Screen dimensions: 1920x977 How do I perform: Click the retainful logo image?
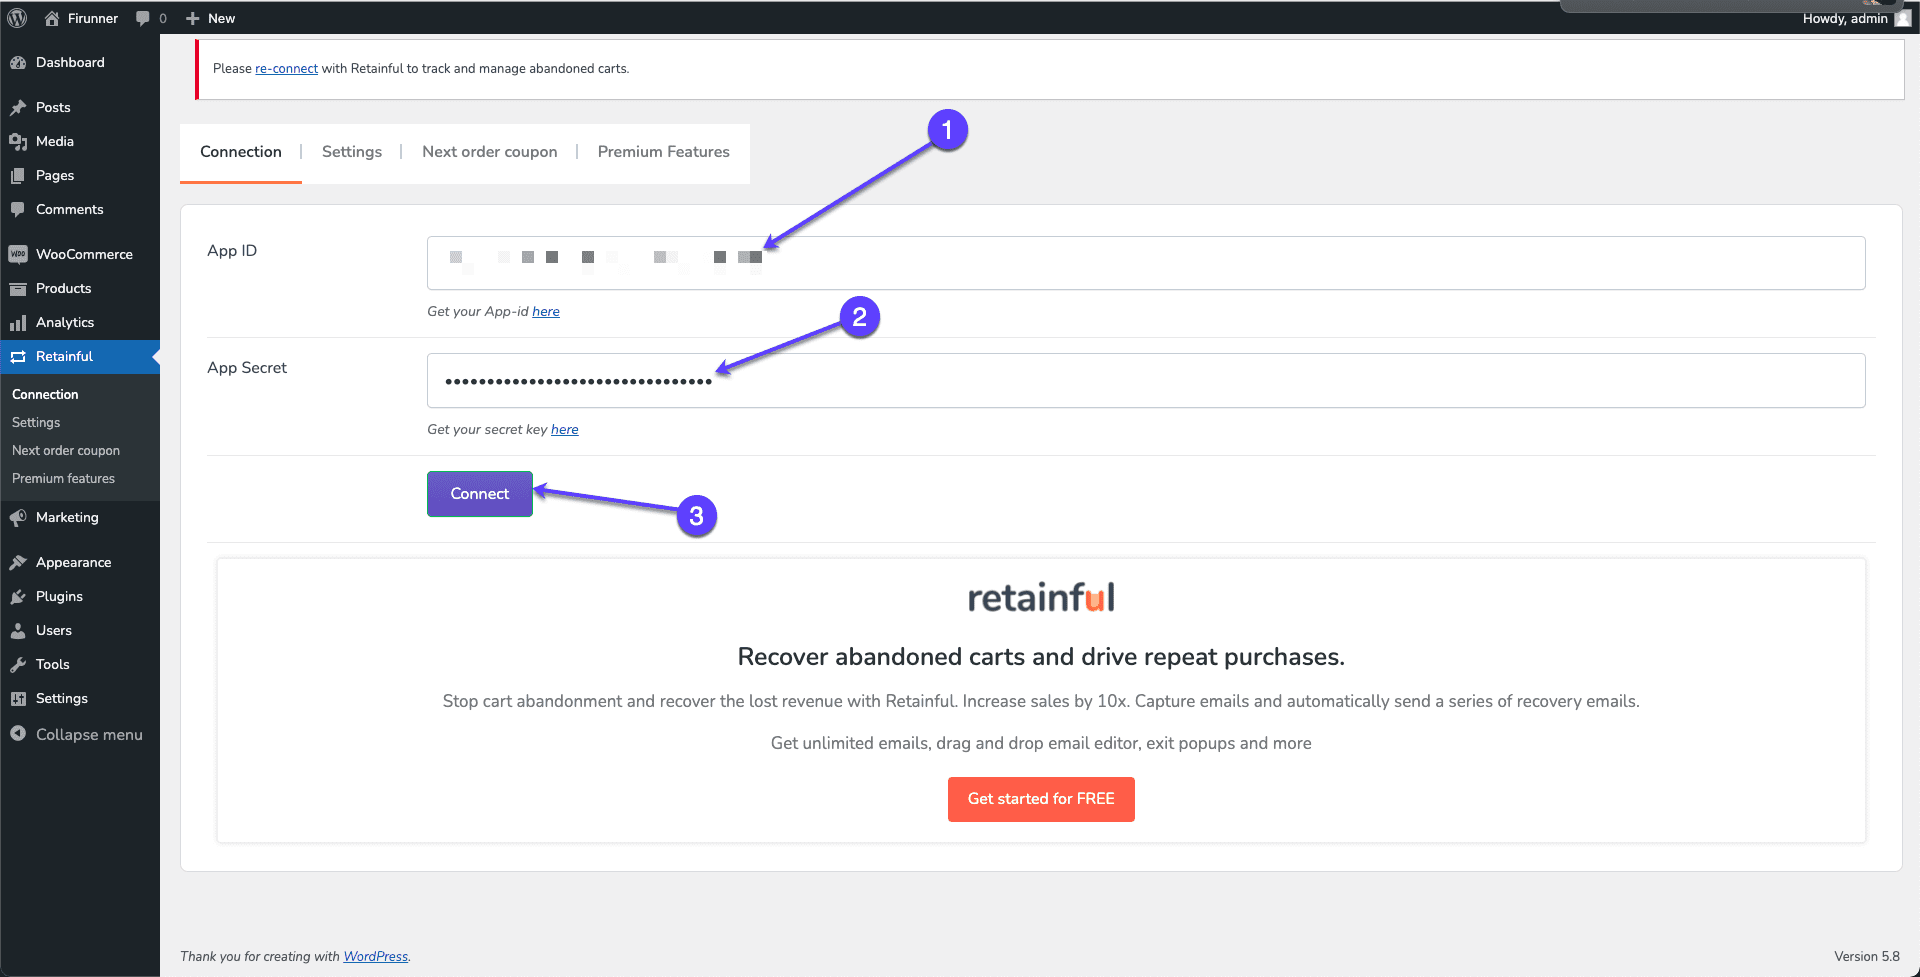(1041, 597)
